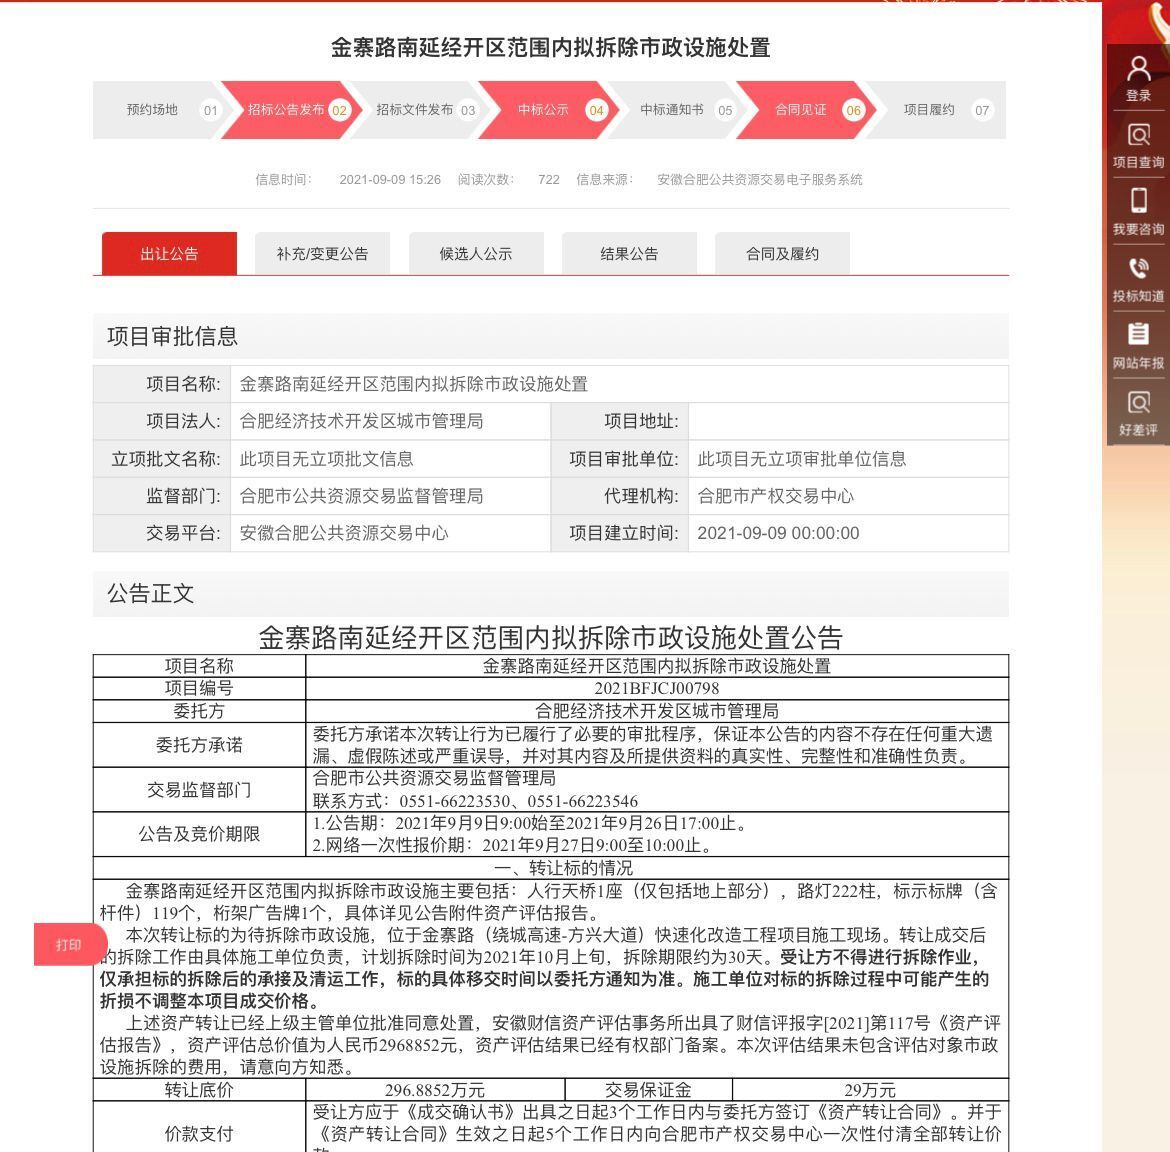1170x1152 pixels.
Task: Click the info time 2021-09-09 15:26
Action: pyautogui.click(x=390, y=180)
